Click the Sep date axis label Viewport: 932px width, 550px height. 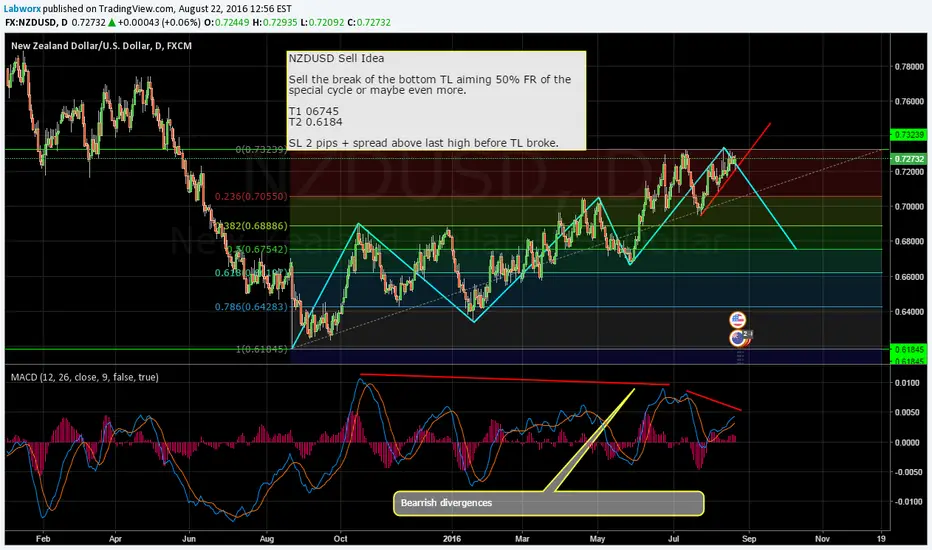coord(749,539)
